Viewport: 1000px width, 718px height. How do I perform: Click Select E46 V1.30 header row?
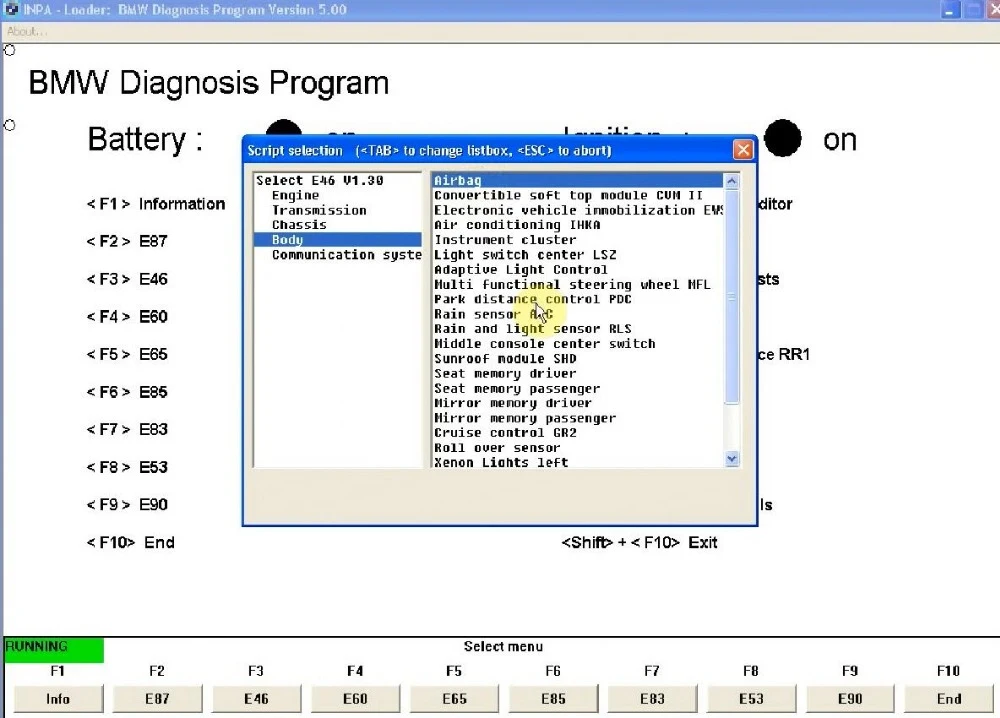[x=338, y=180]
